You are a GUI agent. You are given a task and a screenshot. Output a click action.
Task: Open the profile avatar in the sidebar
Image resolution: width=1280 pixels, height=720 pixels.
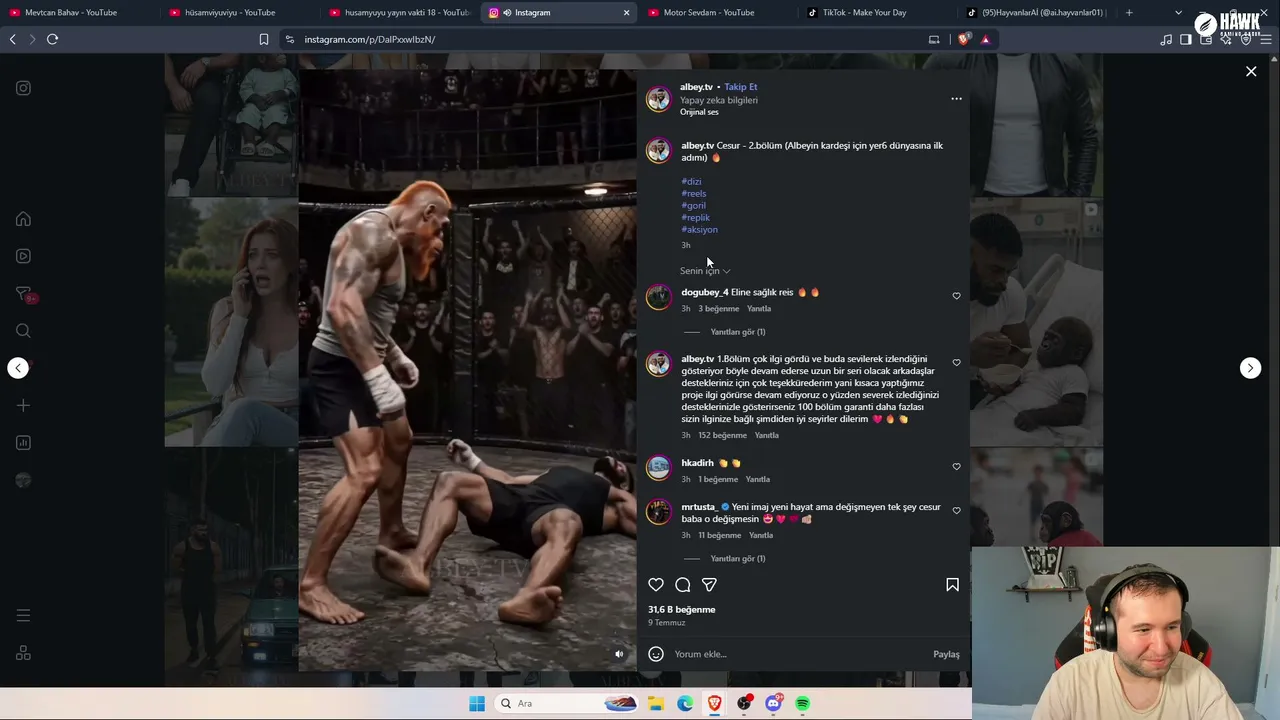[x=23, y=480]
